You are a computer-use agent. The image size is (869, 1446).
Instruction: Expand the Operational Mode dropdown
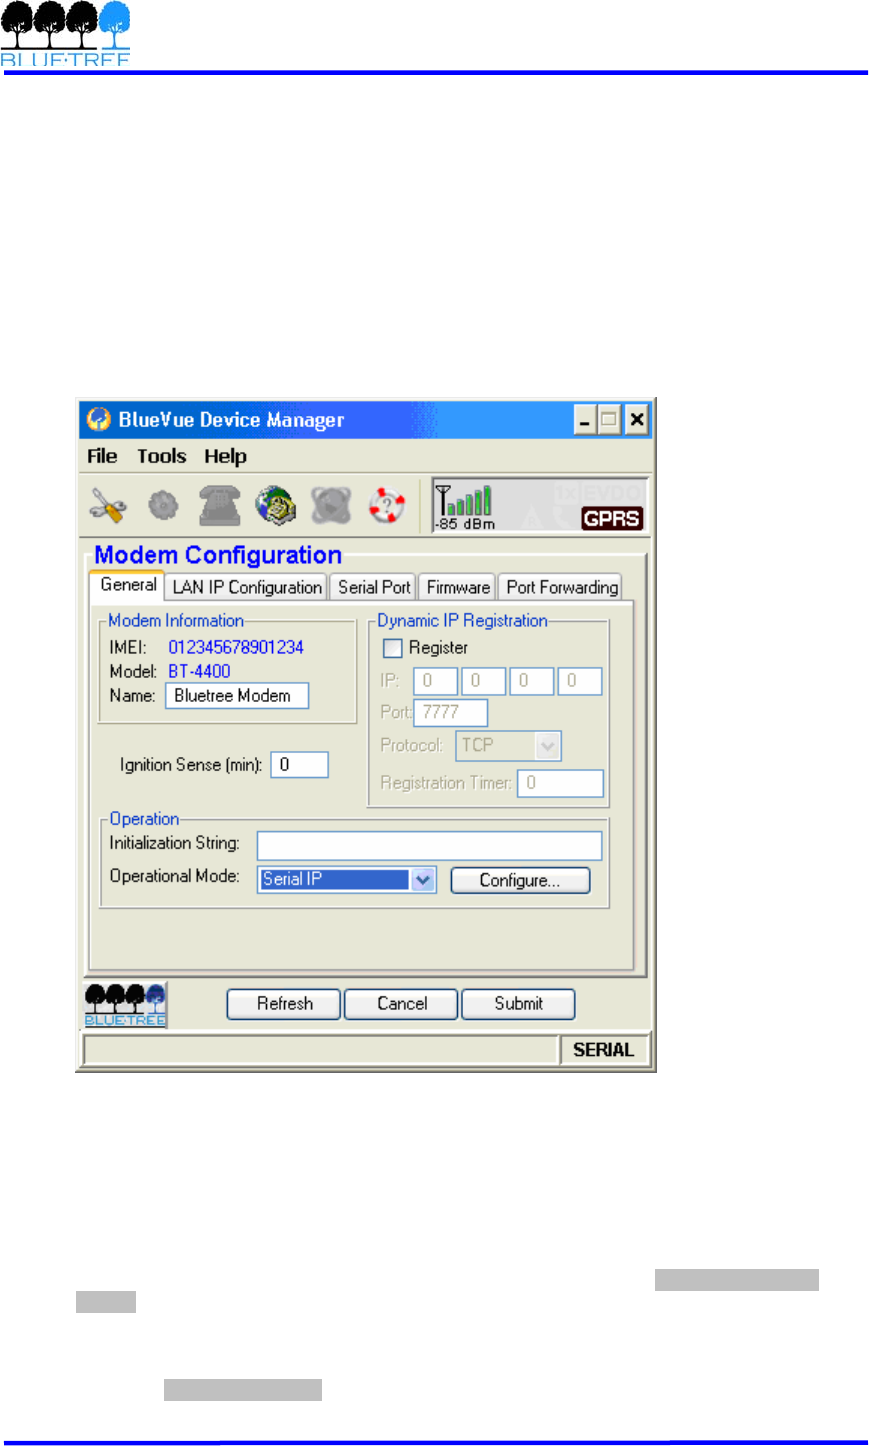tap(424, 879)
